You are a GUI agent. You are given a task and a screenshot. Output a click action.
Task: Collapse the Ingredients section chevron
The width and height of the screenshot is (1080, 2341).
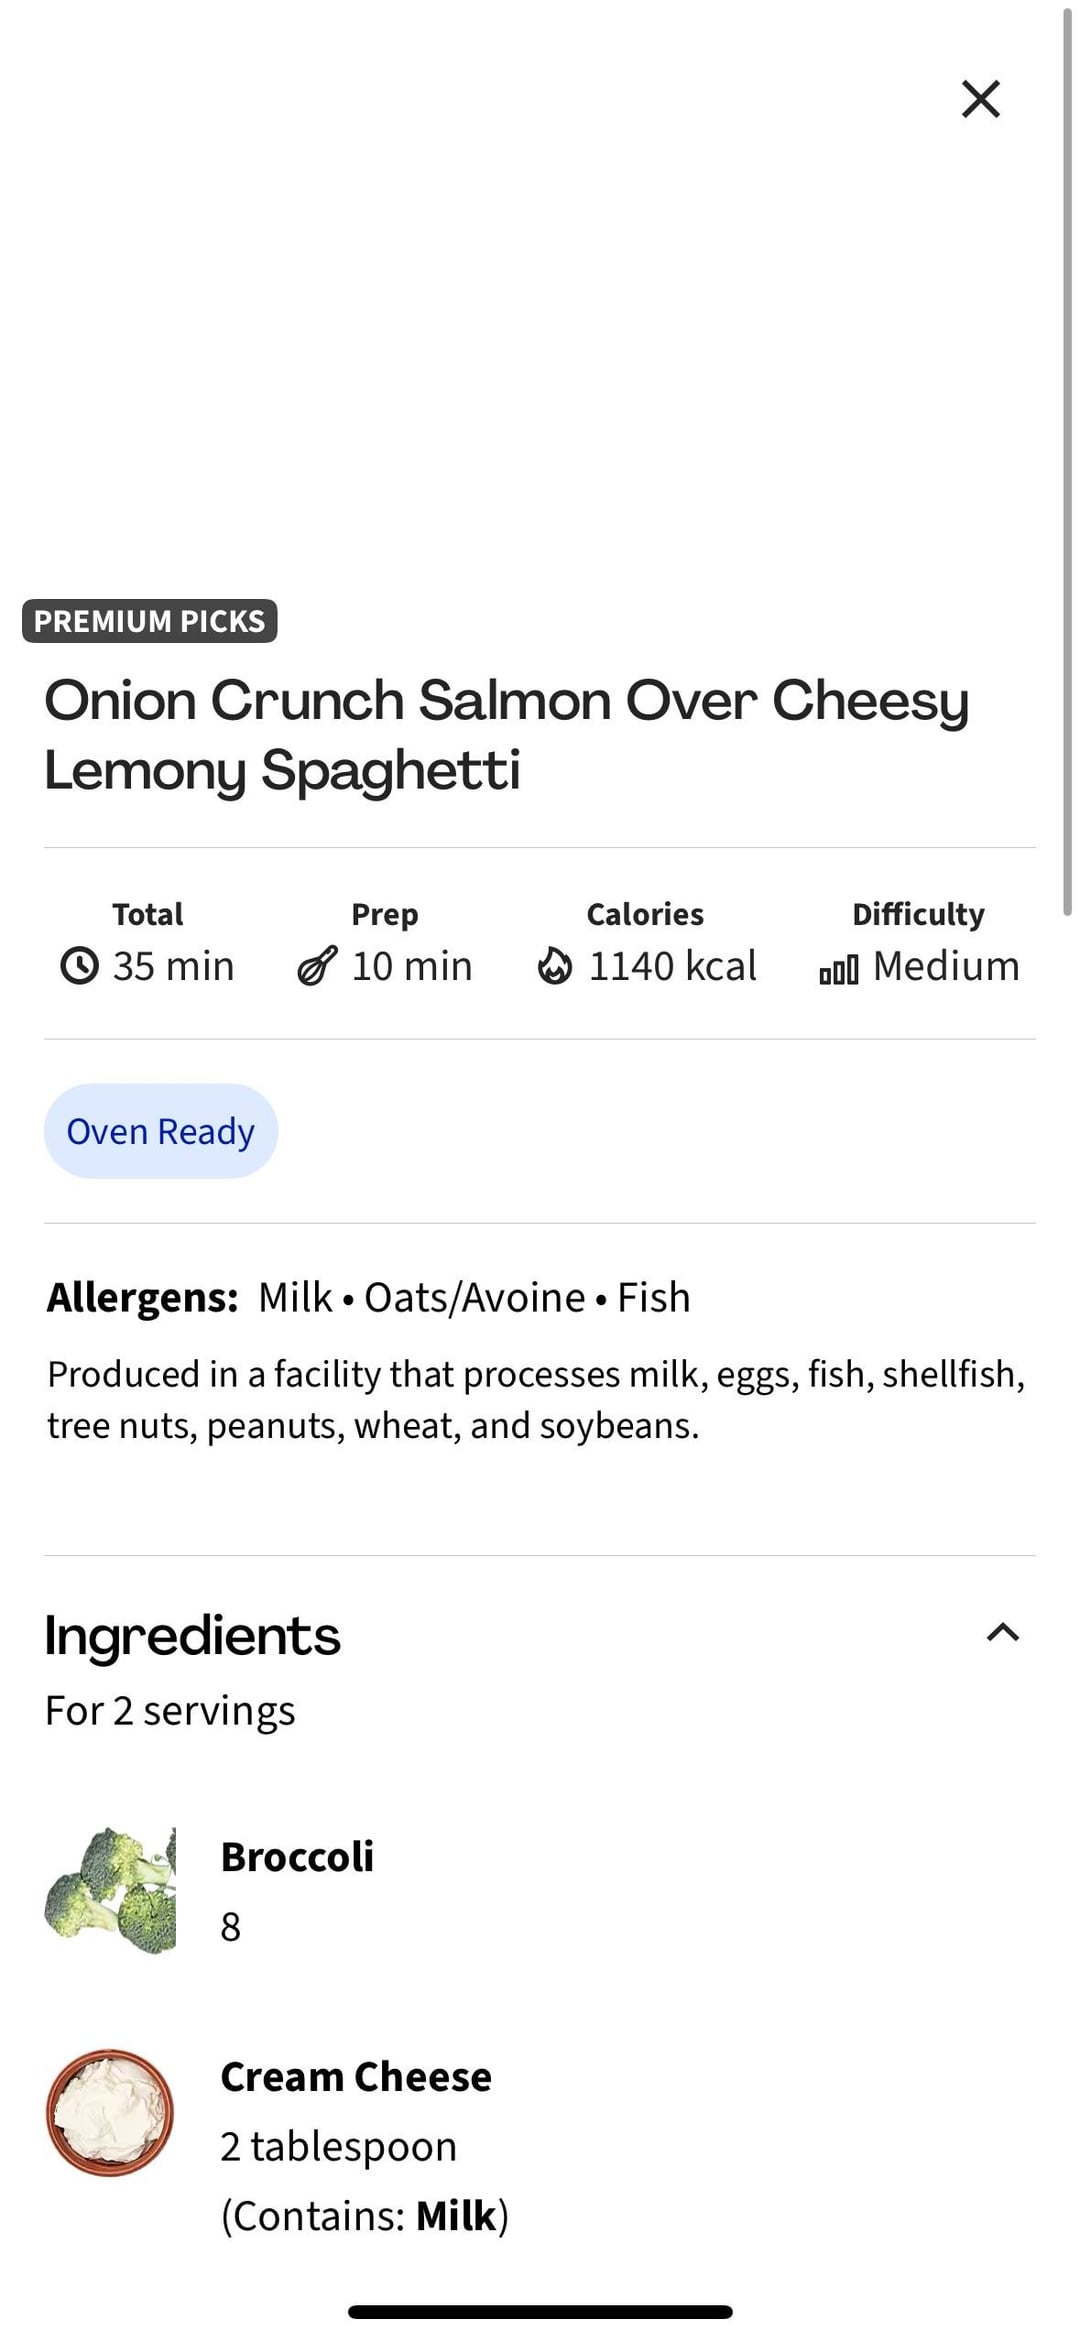click(x=1002, y=1633)
